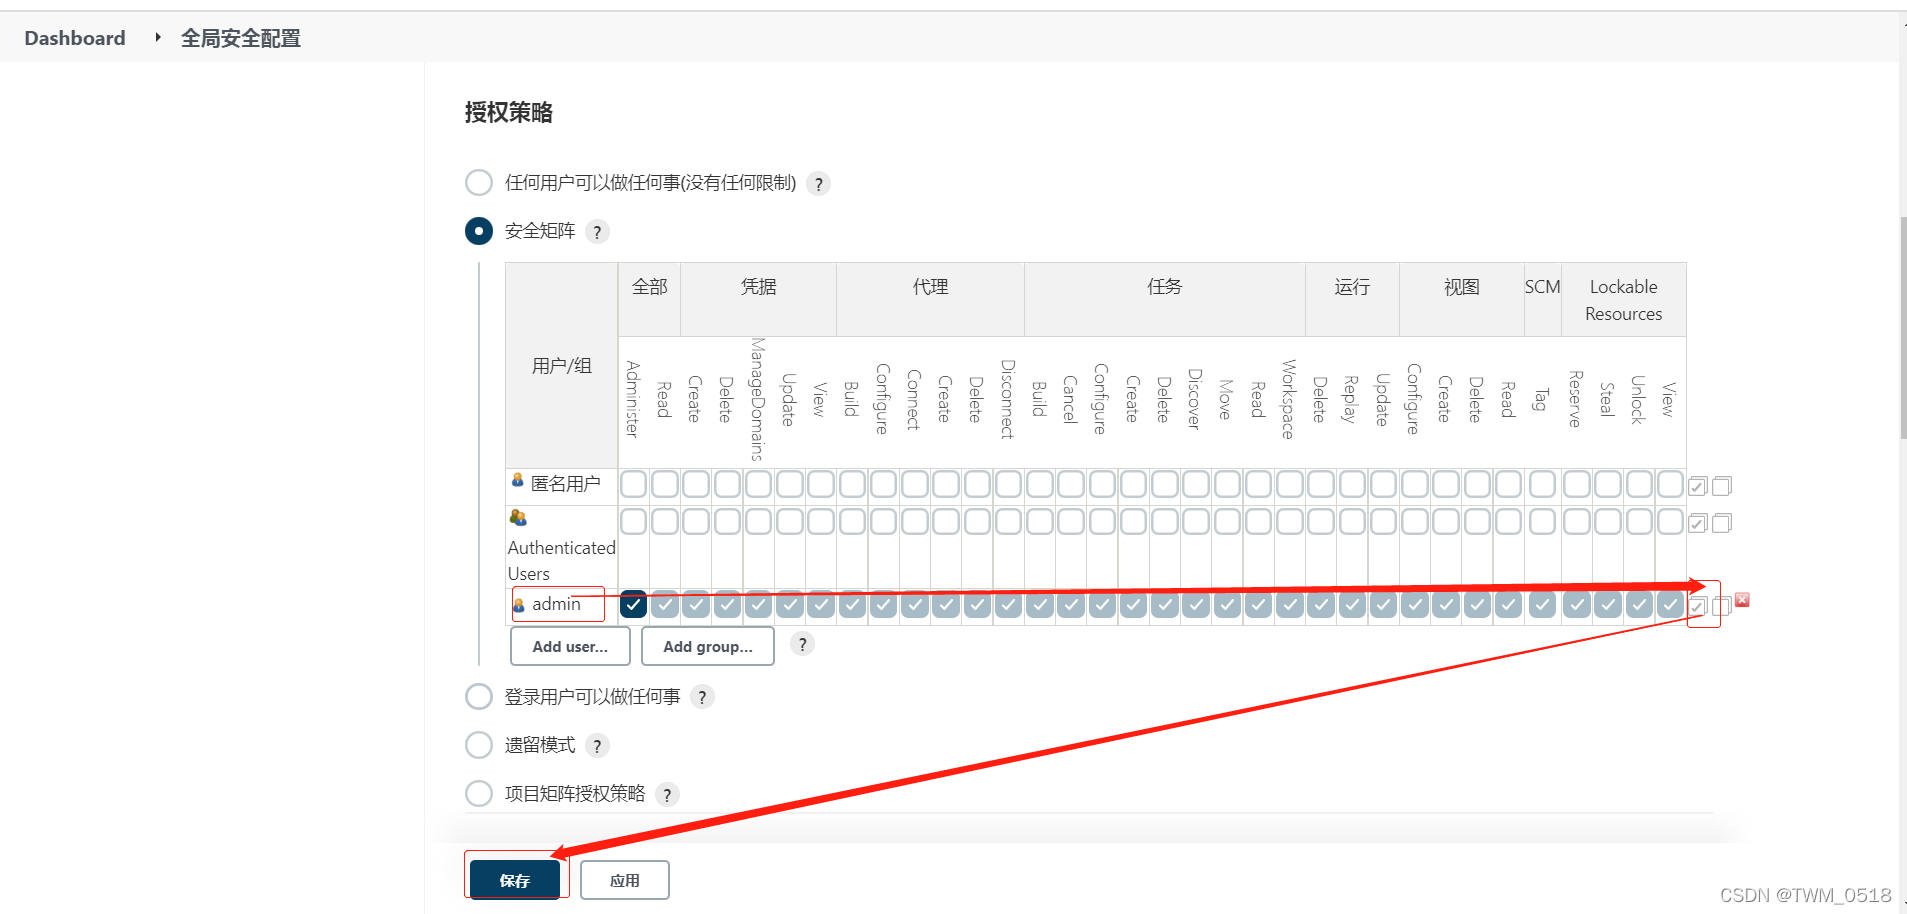Viewport: 1907px width, 914px height.
Task: Click the 匿名用户 row label
Action: pos(566,484)
